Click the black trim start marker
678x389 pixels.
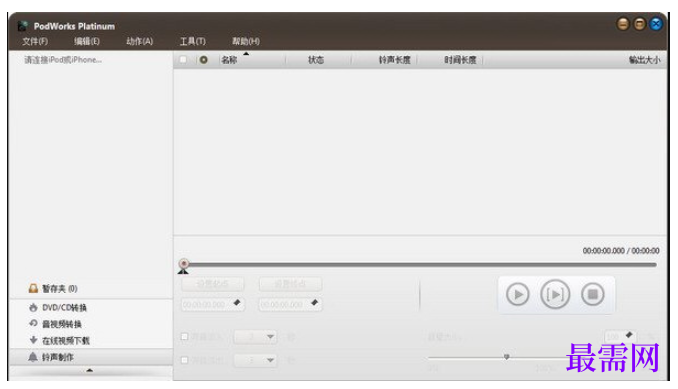point(183,271)
